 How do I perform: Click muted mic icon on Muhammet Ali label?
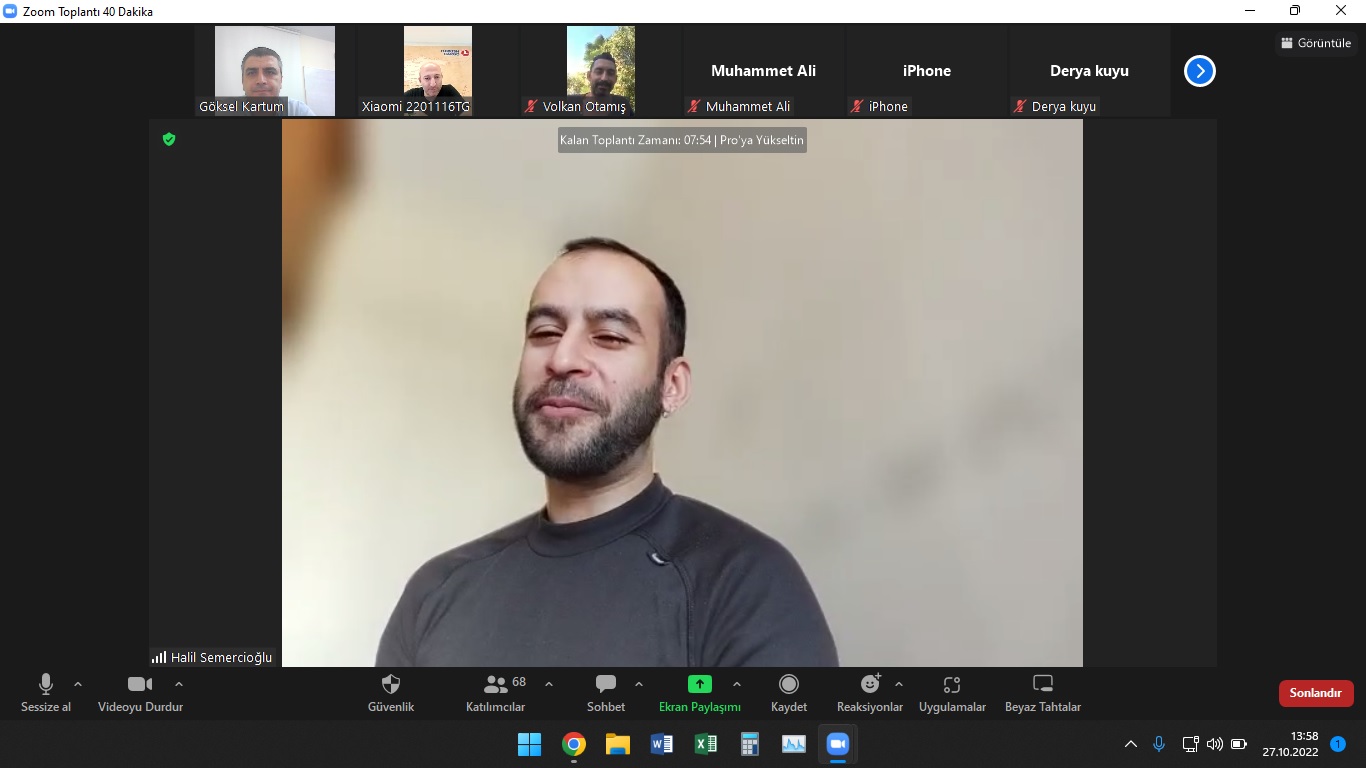click(694, 106)
